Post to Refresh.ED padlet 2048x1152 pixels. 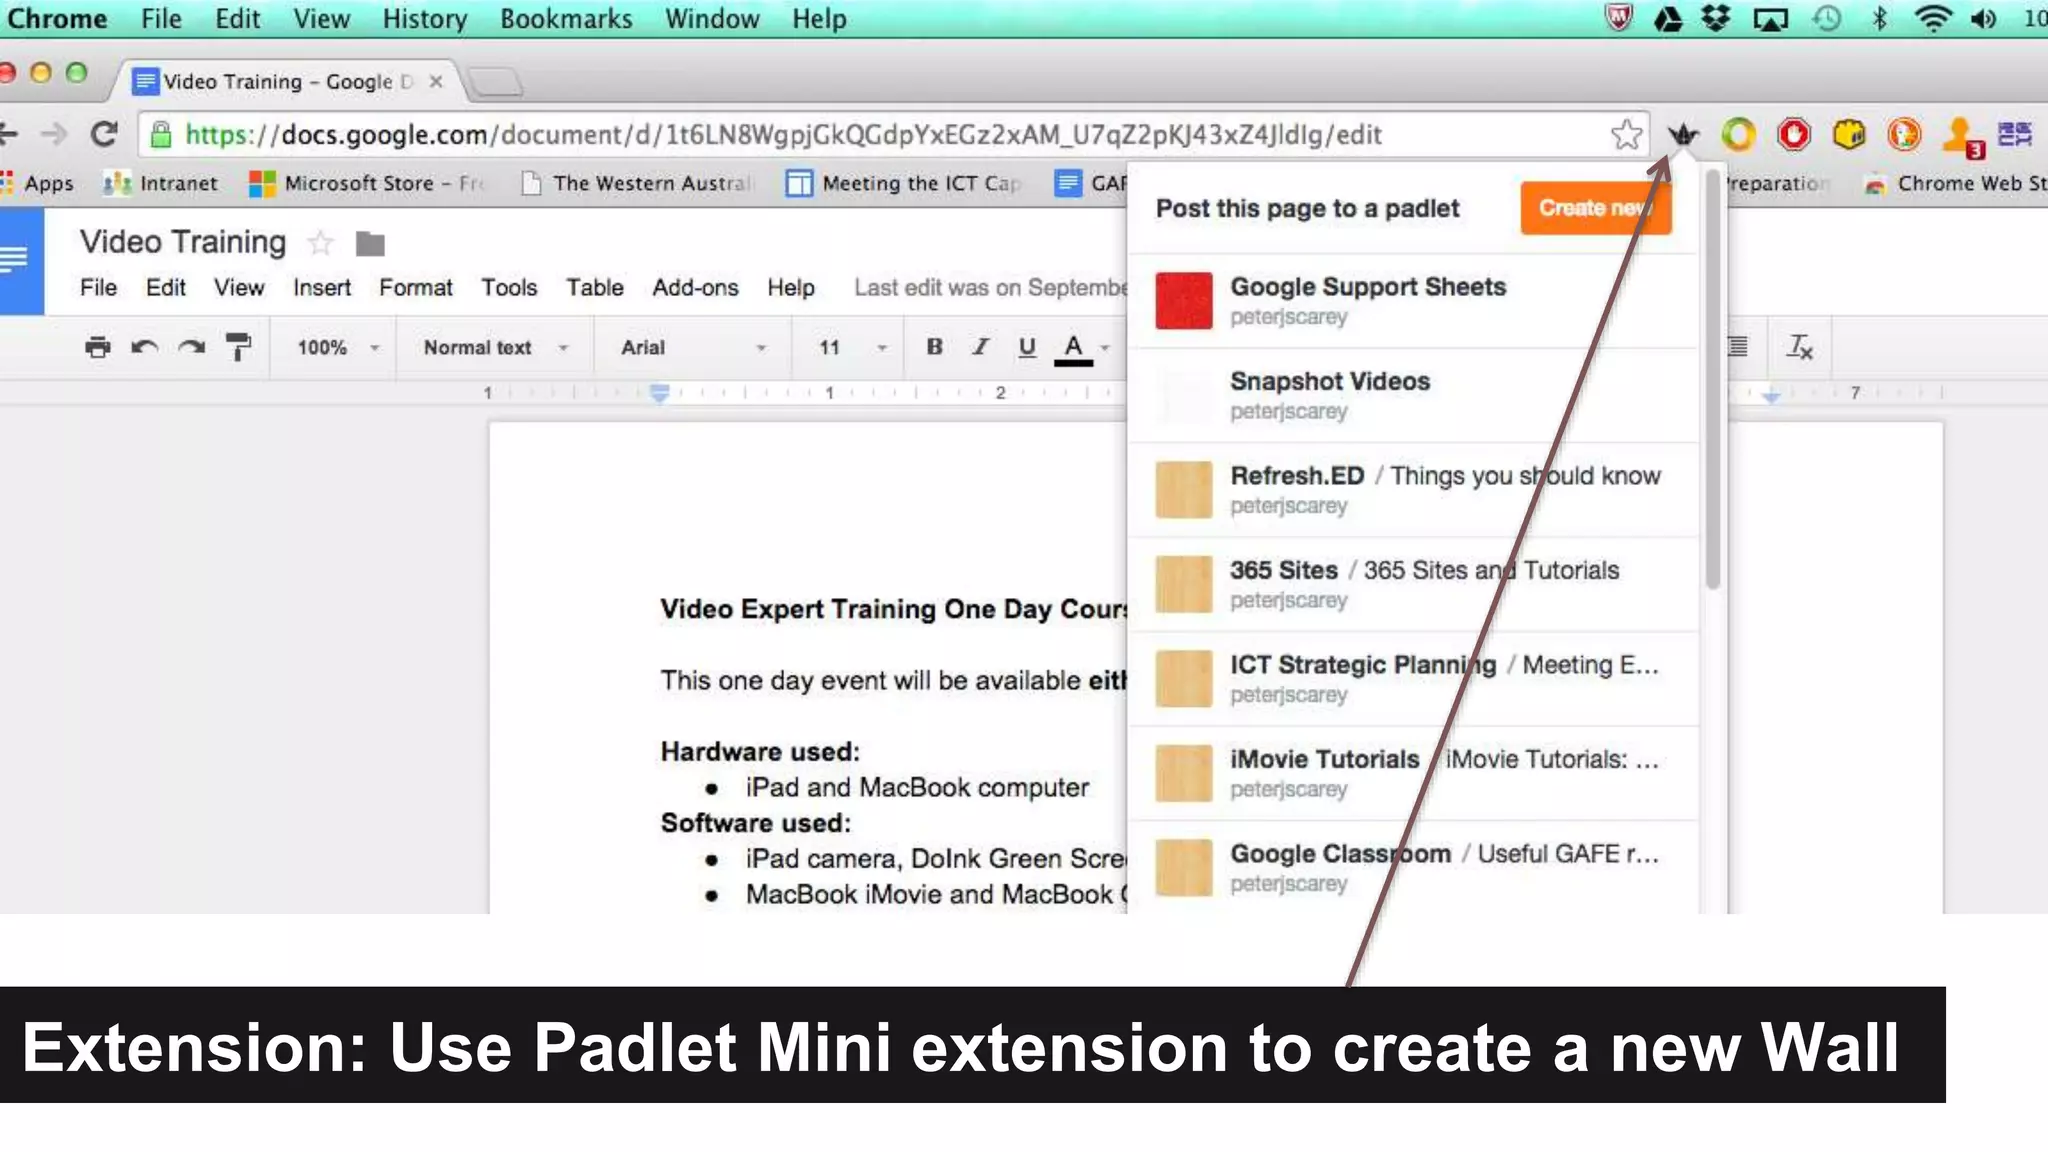click(1413, 489)
